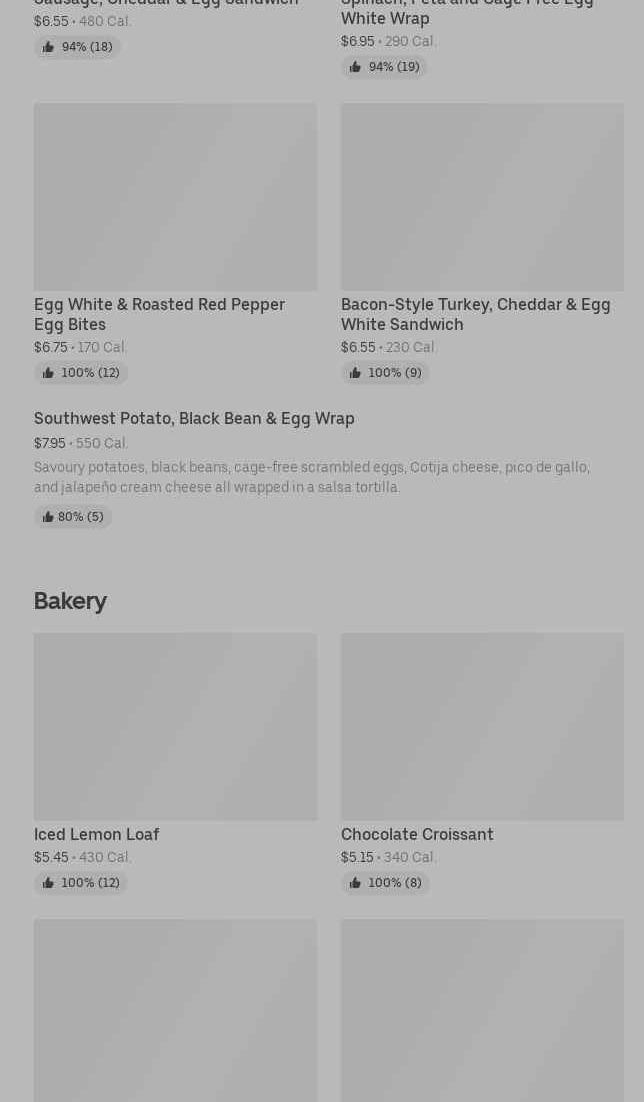
Task: Select the Chocolate Croissant image
Action: coord(482,727)
